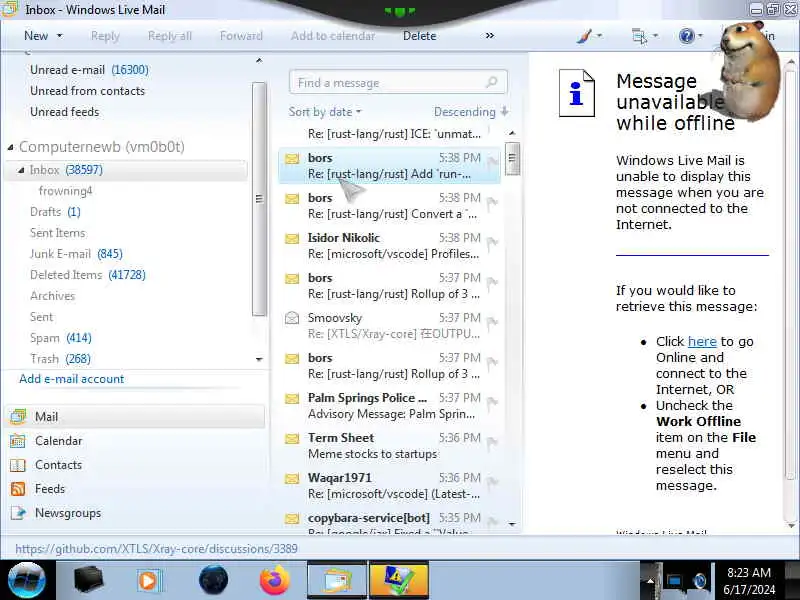Click the folder pane scrollbar thumb
The width and height of the screenshot is (800, 600).
coord(259,199)
